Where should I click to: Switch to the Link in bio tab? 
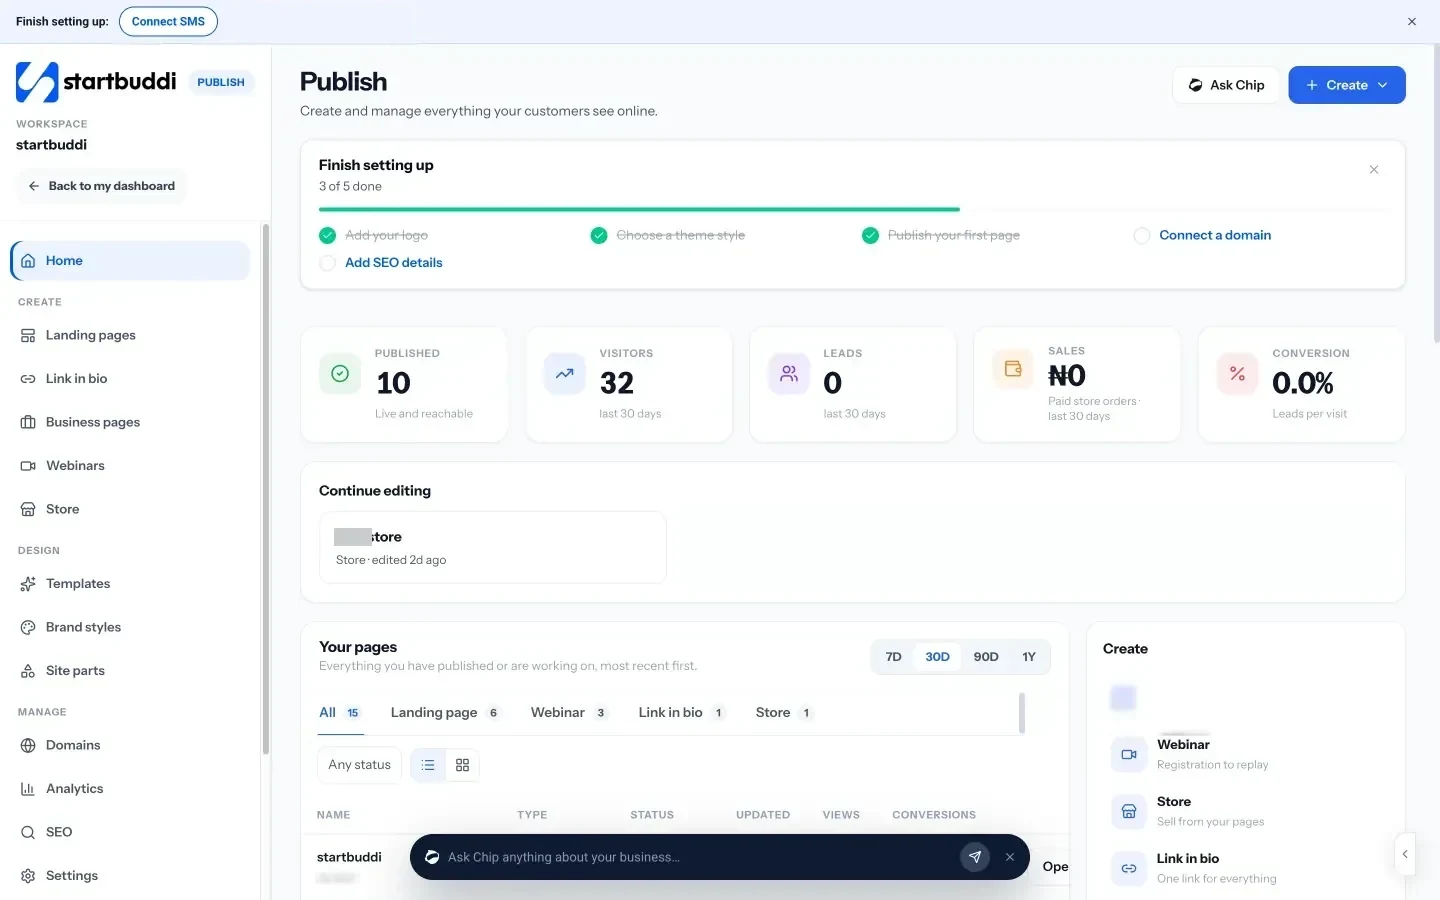tap(682, 713)
